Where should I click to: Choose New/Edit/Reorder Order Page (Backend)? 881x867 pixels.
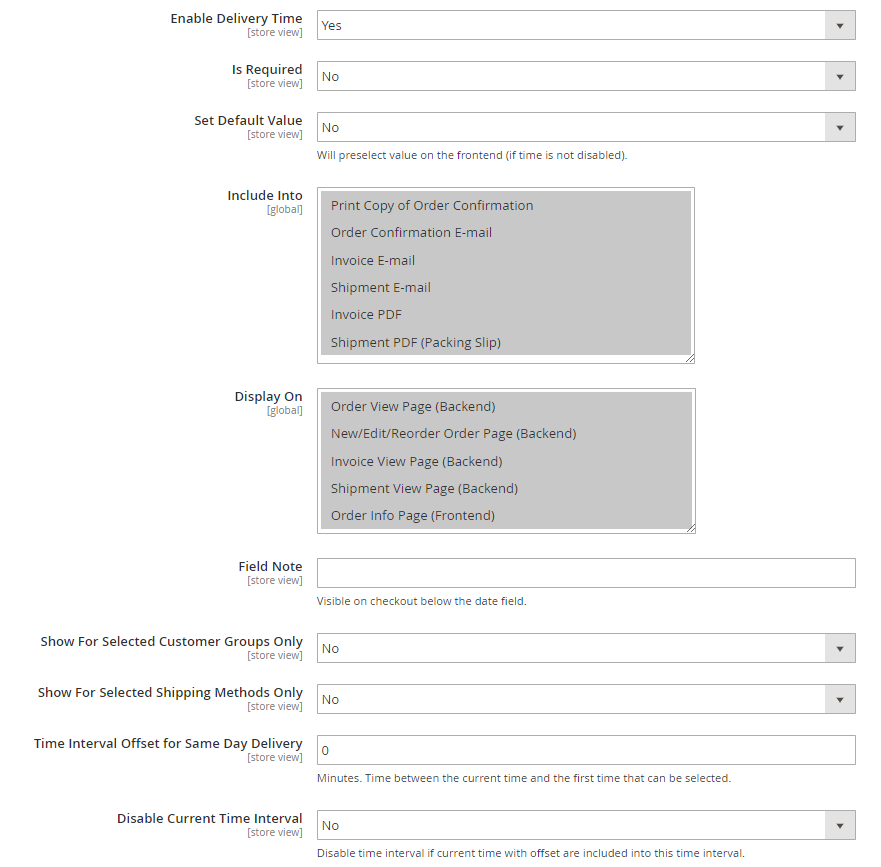point(506,434)
